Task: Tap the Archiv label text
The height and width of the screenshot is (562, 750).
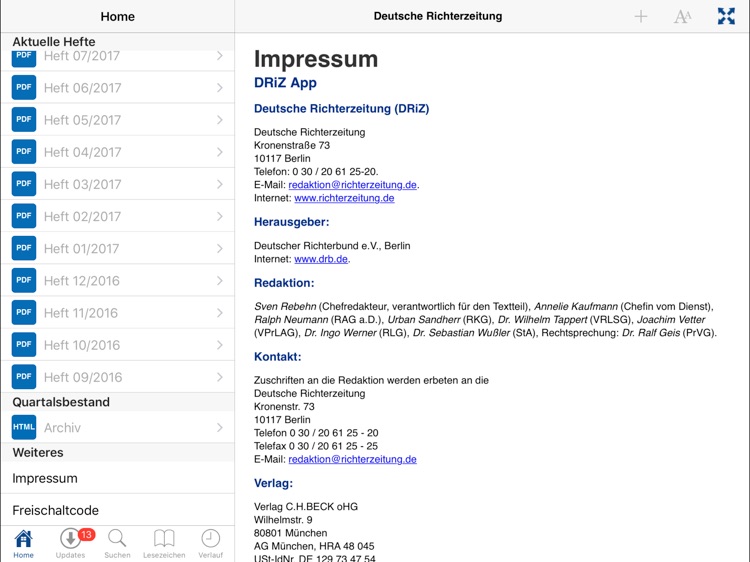Action: 62,428
